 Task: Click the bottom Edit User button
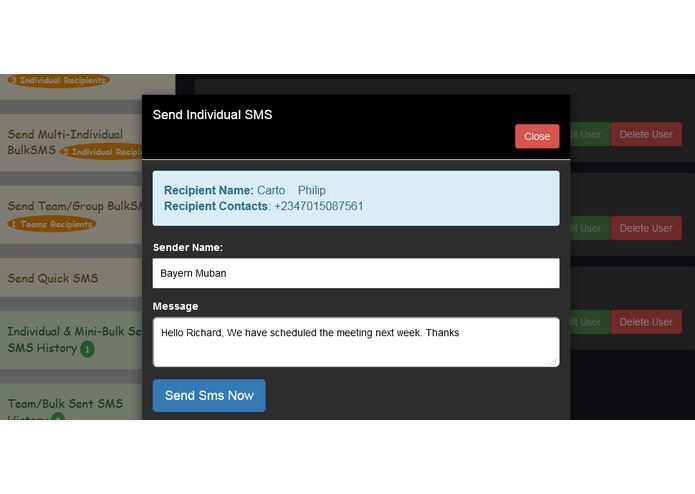590,322
